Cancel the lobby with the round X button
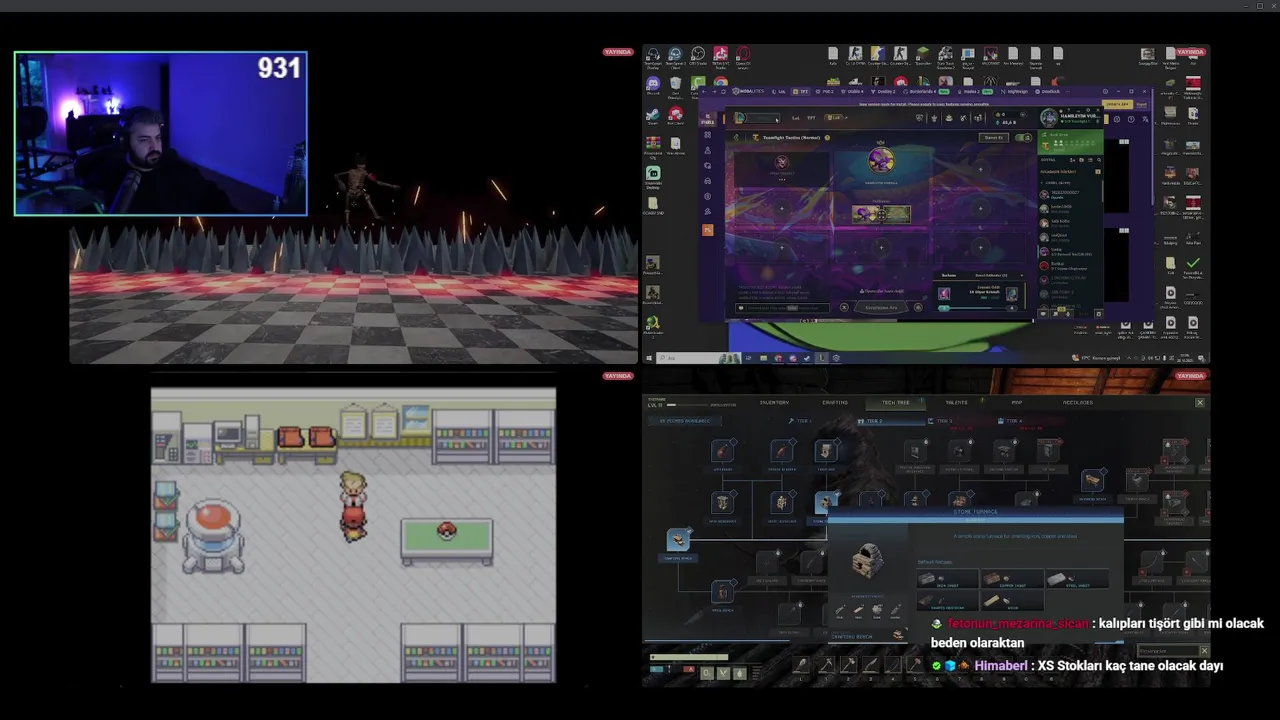The width and height of the screenshot is (1280, 720). click(x=844, y=307)
